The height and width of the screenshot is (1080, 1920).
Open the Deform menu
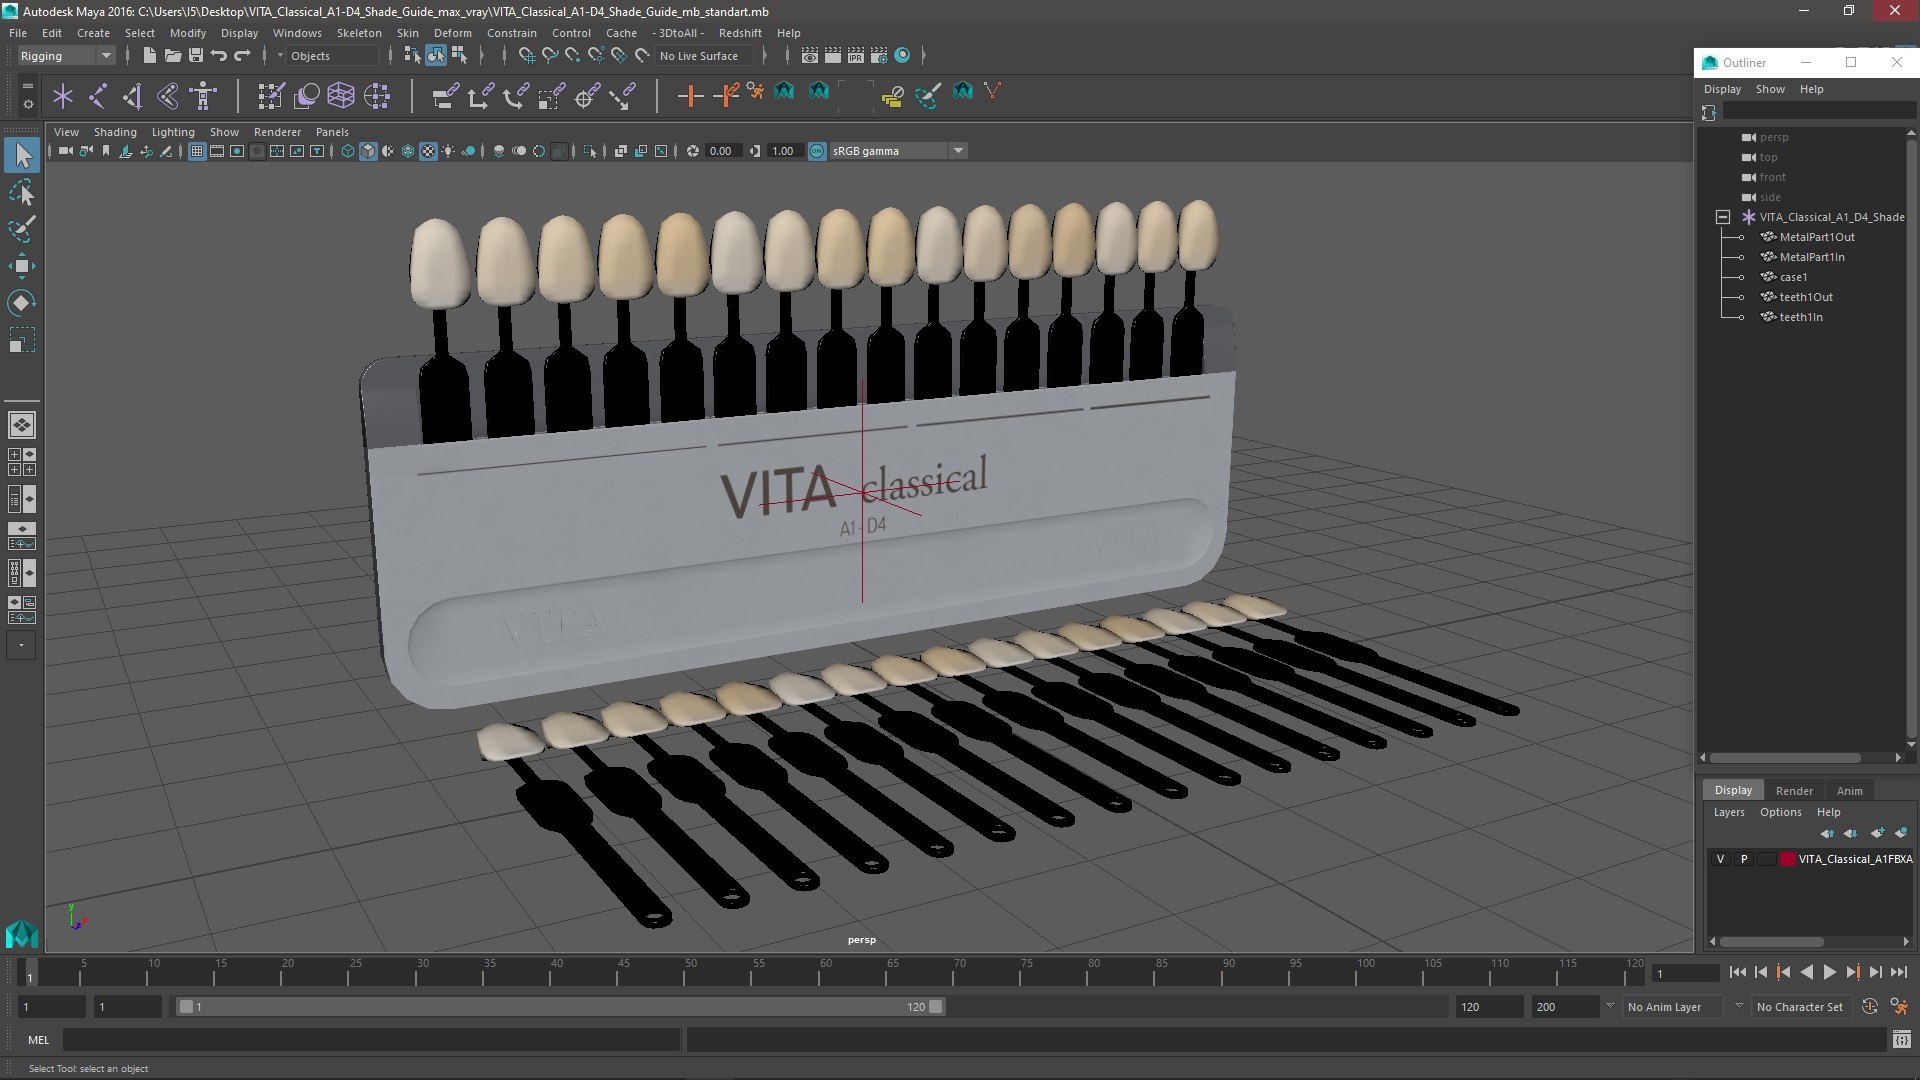pyautogui.click(x=452, y=33)
